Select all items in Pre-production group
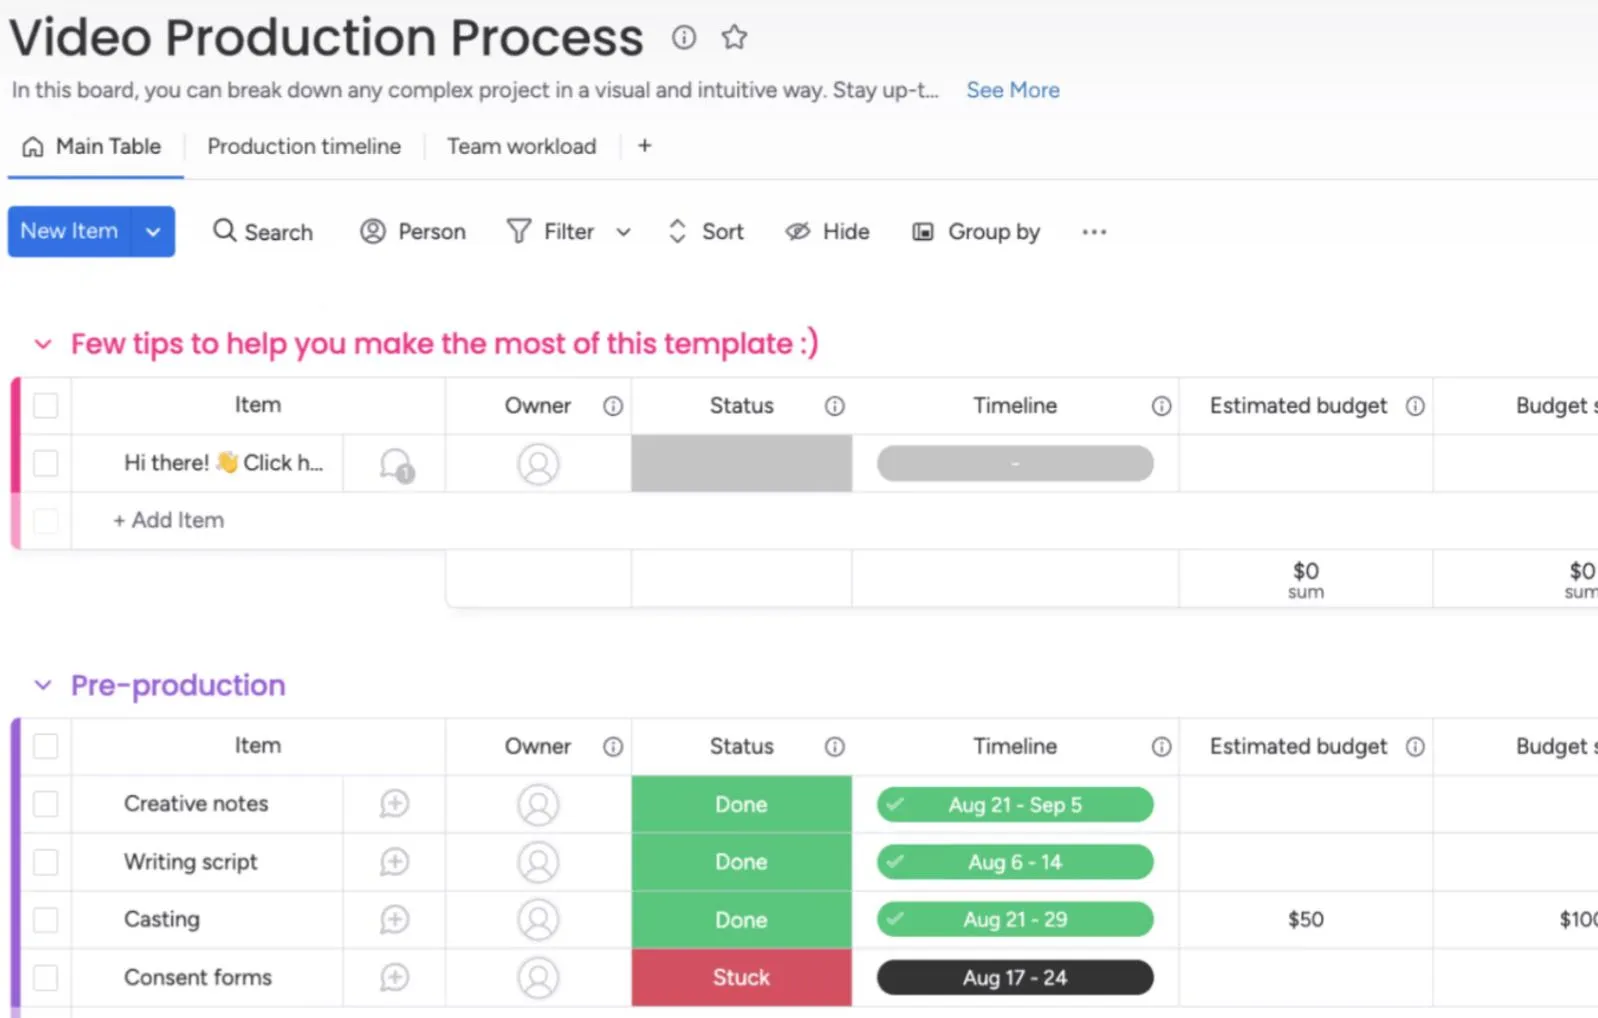The height and width of the screenshot is (1018, 1598). 46,747
